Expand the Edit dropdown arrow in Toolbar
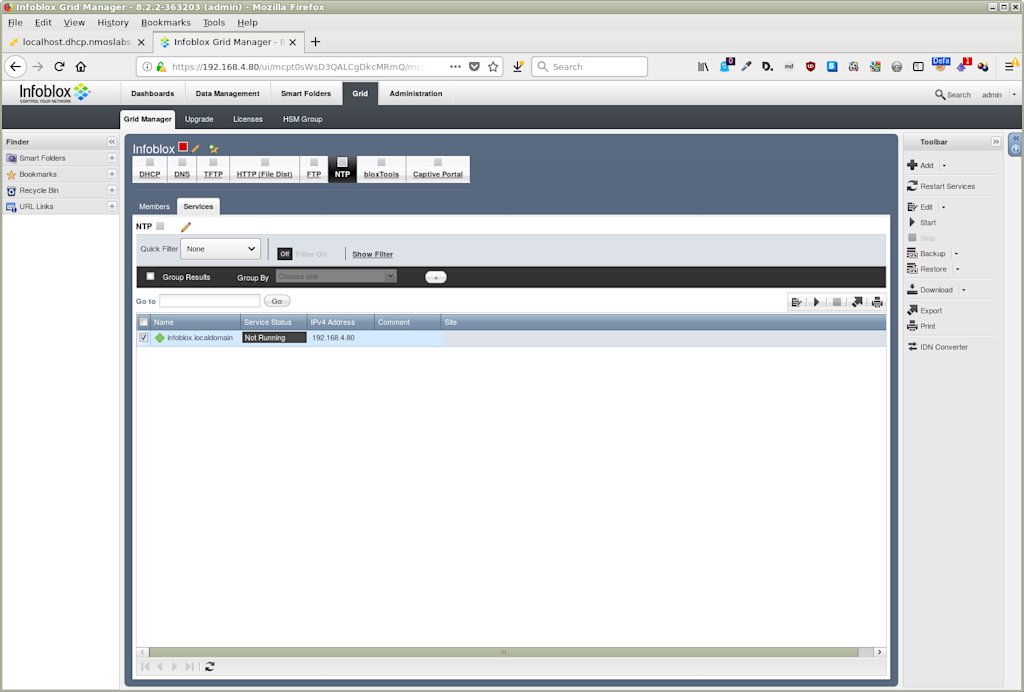1024x692 pixels. 943,207
